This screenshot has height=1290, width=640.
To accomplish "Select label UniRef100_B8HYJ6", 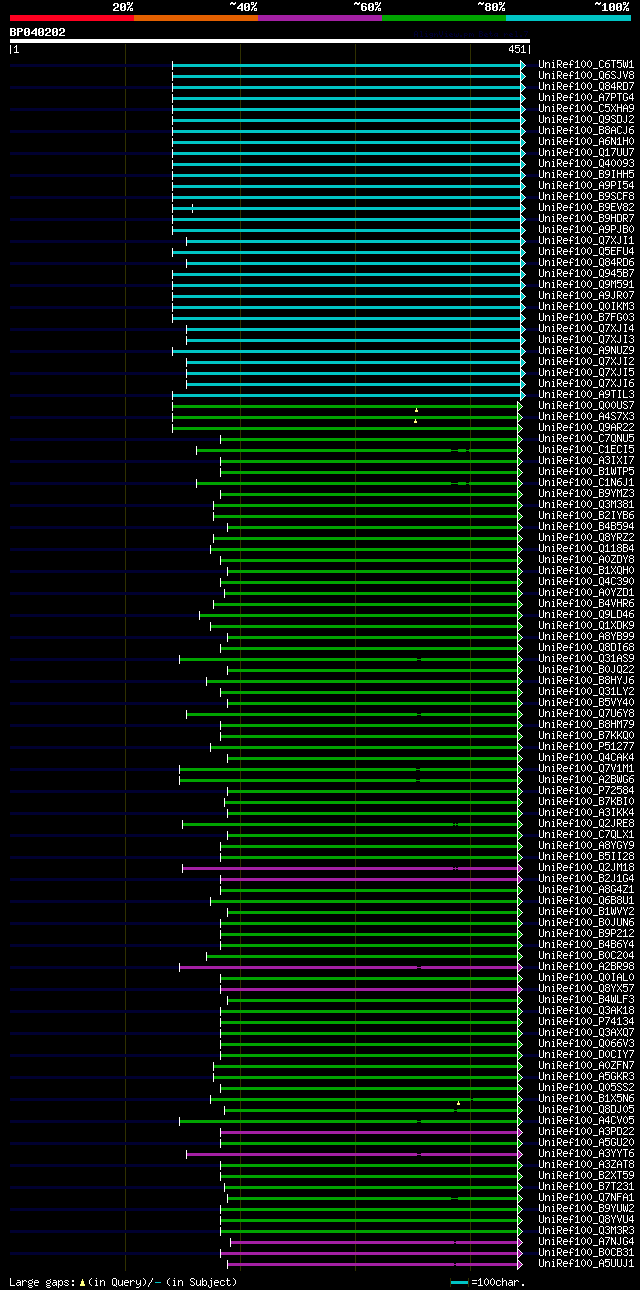I will tap(586, 680).
